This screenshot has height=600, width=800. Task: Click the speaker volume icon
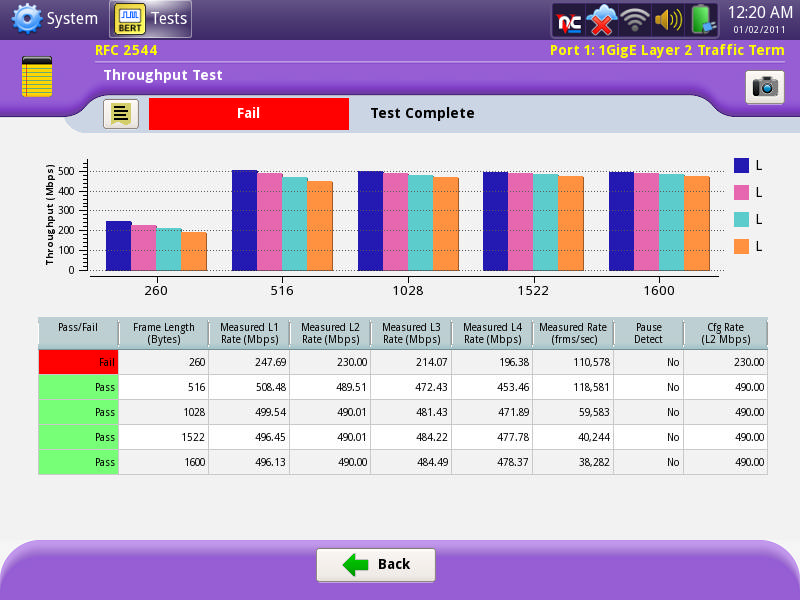pyautogui.click(x=667, y=19)
